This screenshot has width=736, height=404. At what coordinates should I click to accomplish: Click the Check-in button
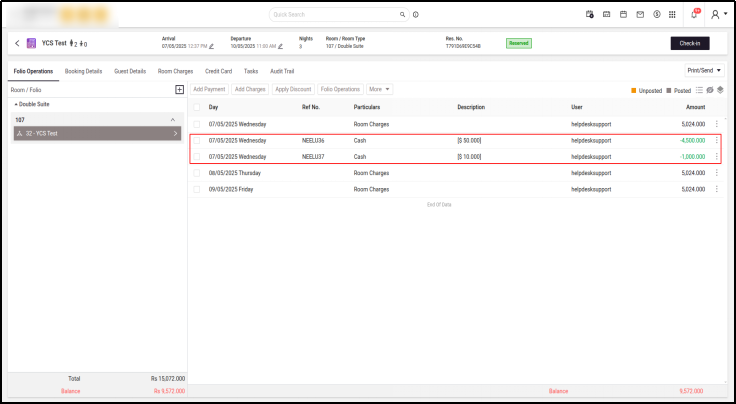690,43
